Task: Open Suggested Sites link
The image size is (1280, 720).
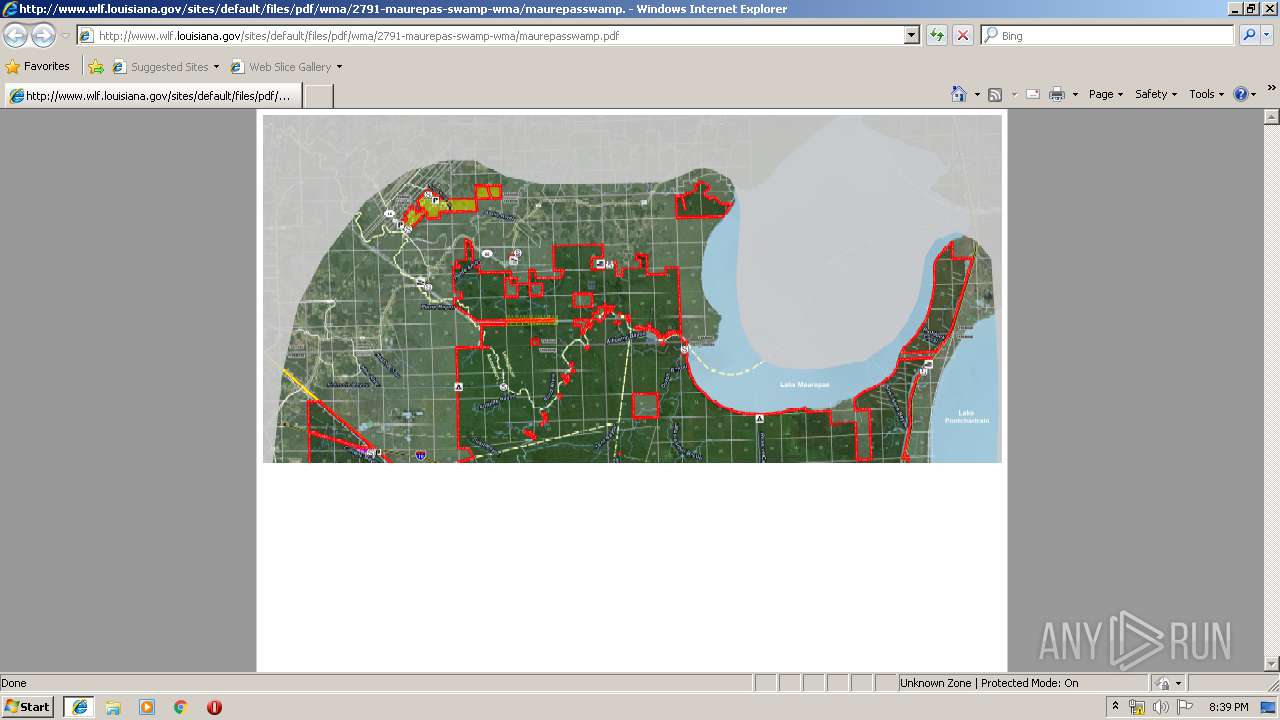Action: pos(165,67)
